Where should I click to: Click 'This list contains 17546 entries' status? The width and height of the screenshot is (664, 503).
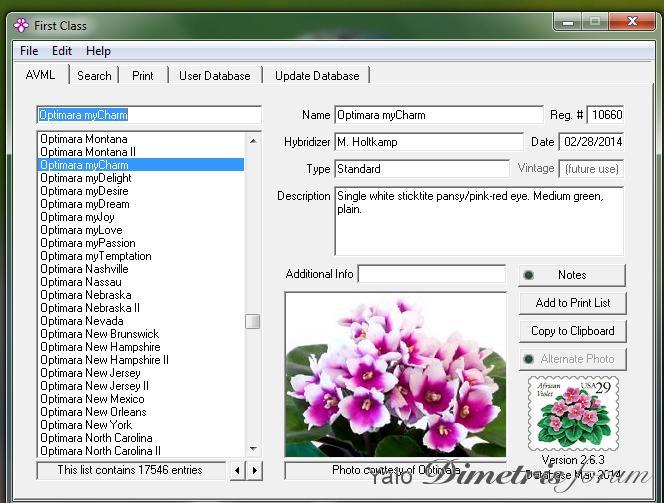click(131, 470)
